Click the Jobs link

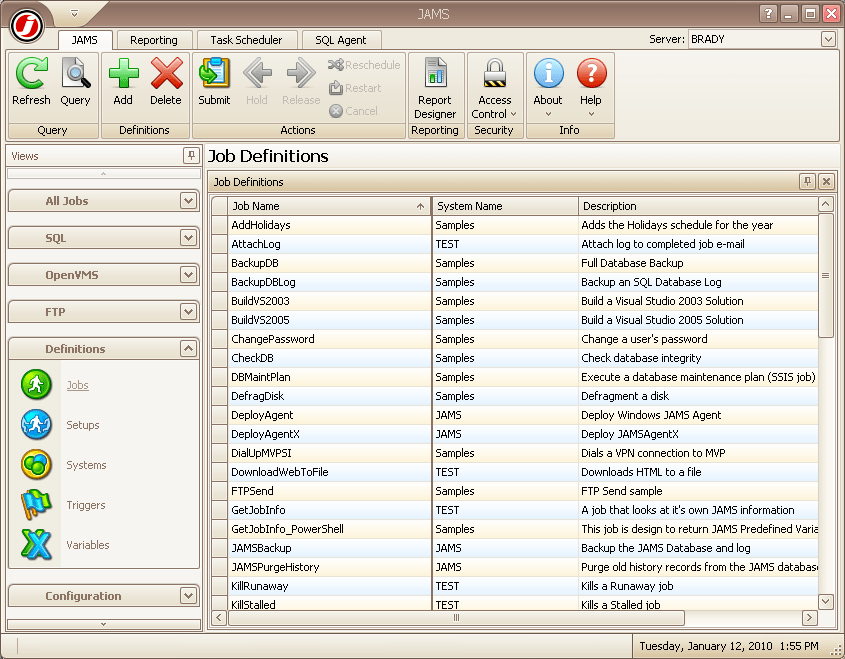(x=78, y=385)
